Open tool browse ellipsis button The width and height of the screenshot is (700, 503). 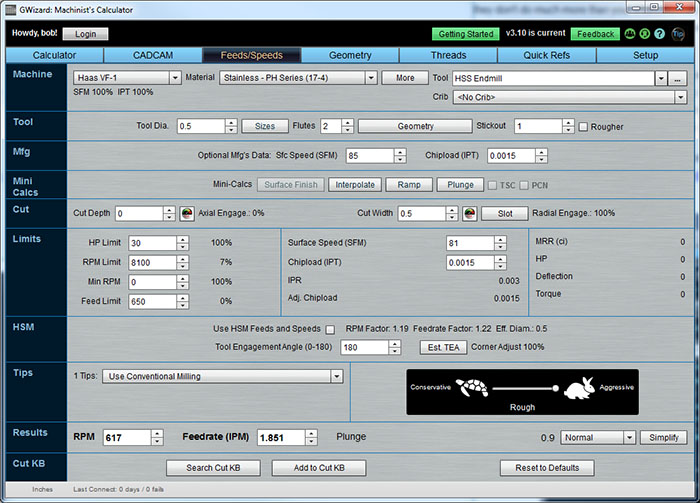point(677,79)
